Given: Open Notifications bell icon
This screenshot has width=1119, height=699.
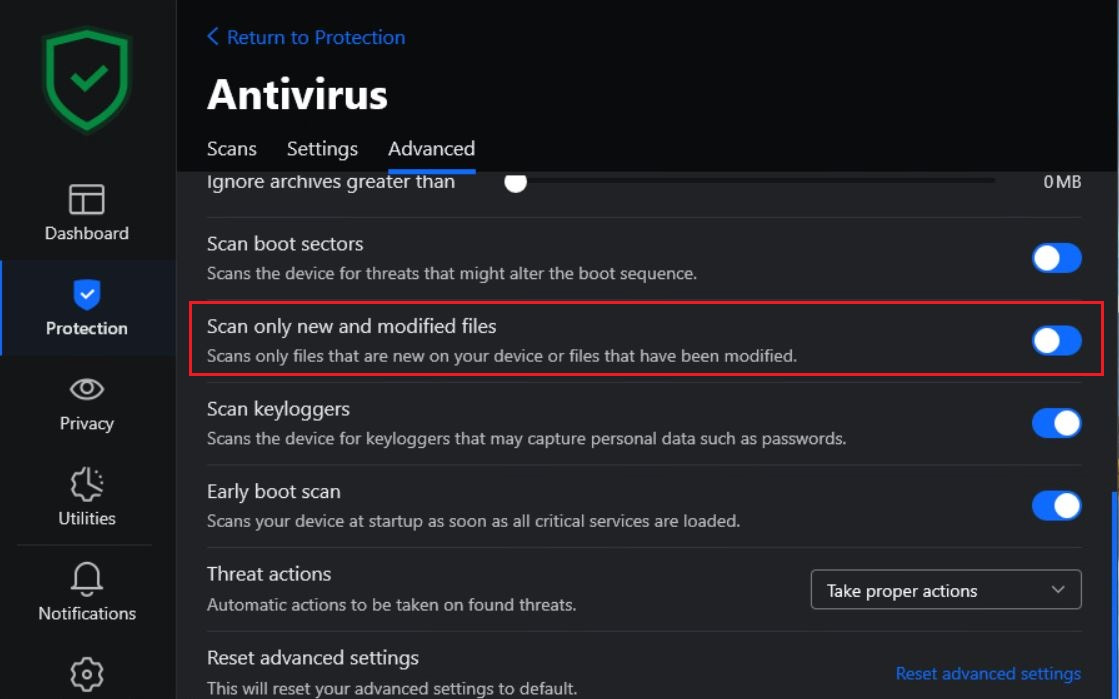Looking at the screenshot, I should pyautogui.click(x=86, y=579).
